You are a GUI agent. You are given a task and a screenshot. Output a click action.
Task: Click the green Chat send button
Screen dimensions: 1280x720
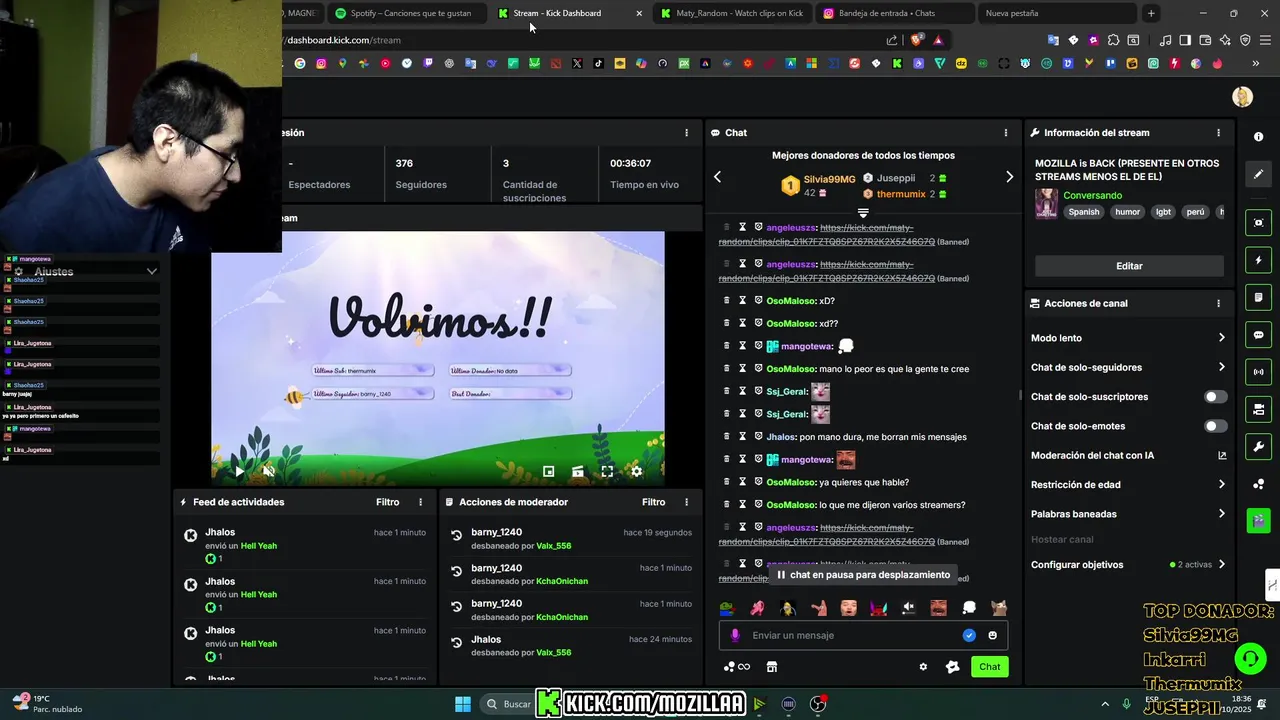click(989, 667)
